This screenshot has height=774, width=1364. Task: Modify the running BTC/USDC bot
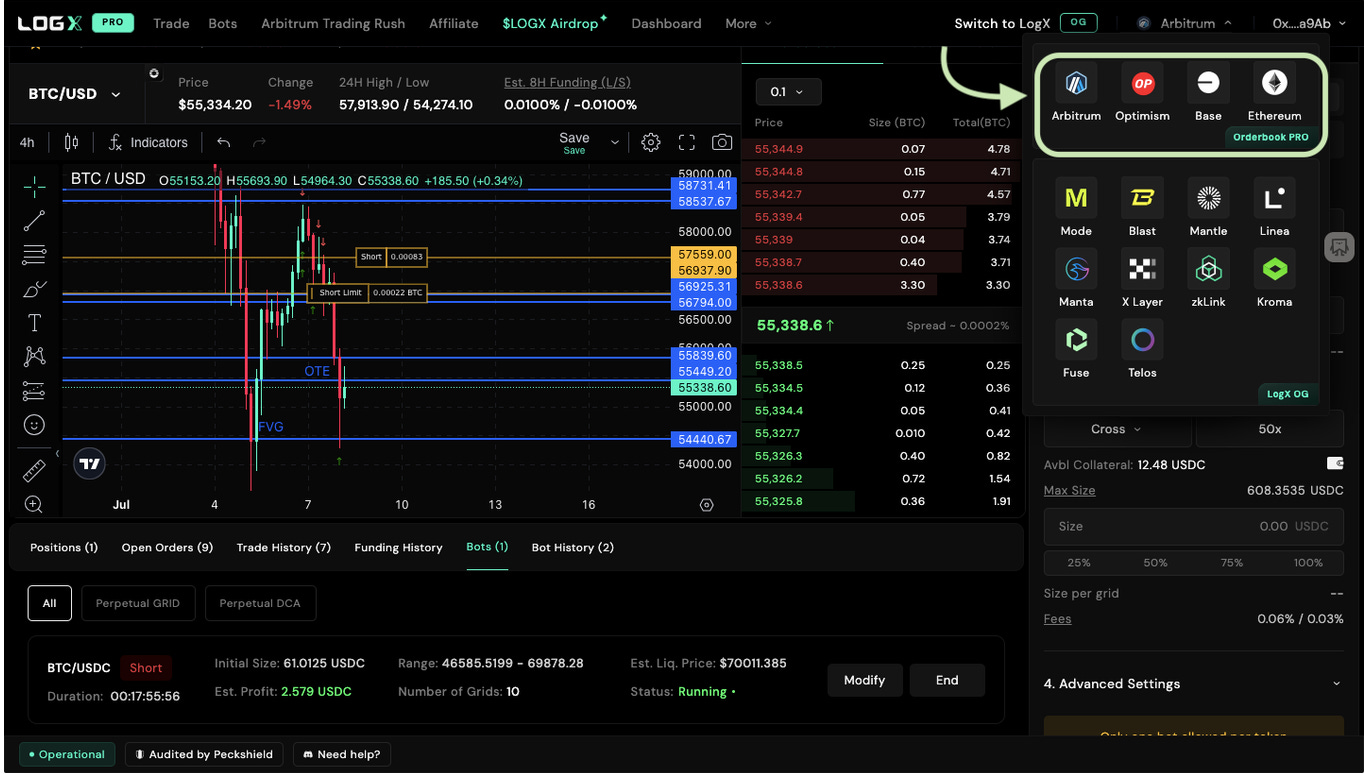[x=864, y=680]
